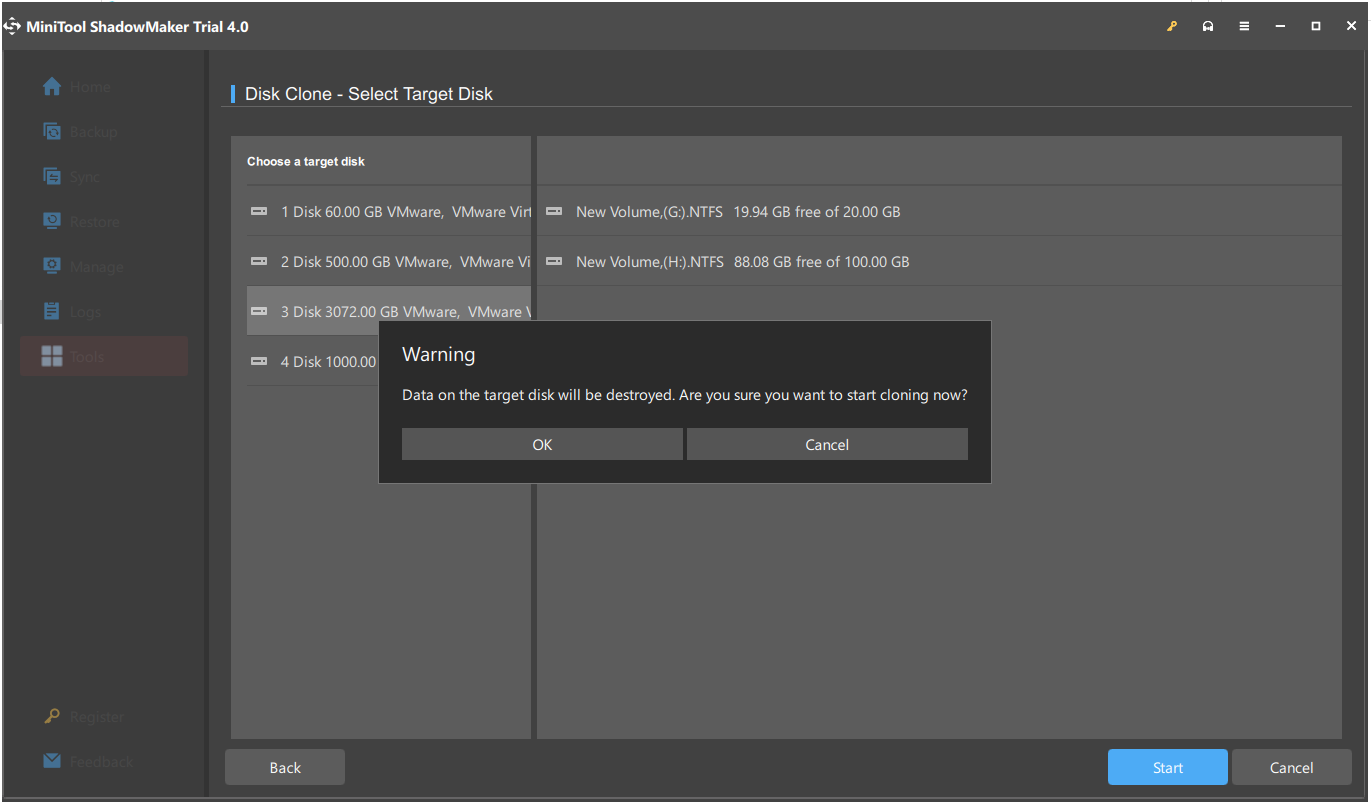
Task: Open Feedback envelope icon in sidebar
Action: tap(52, 761)
